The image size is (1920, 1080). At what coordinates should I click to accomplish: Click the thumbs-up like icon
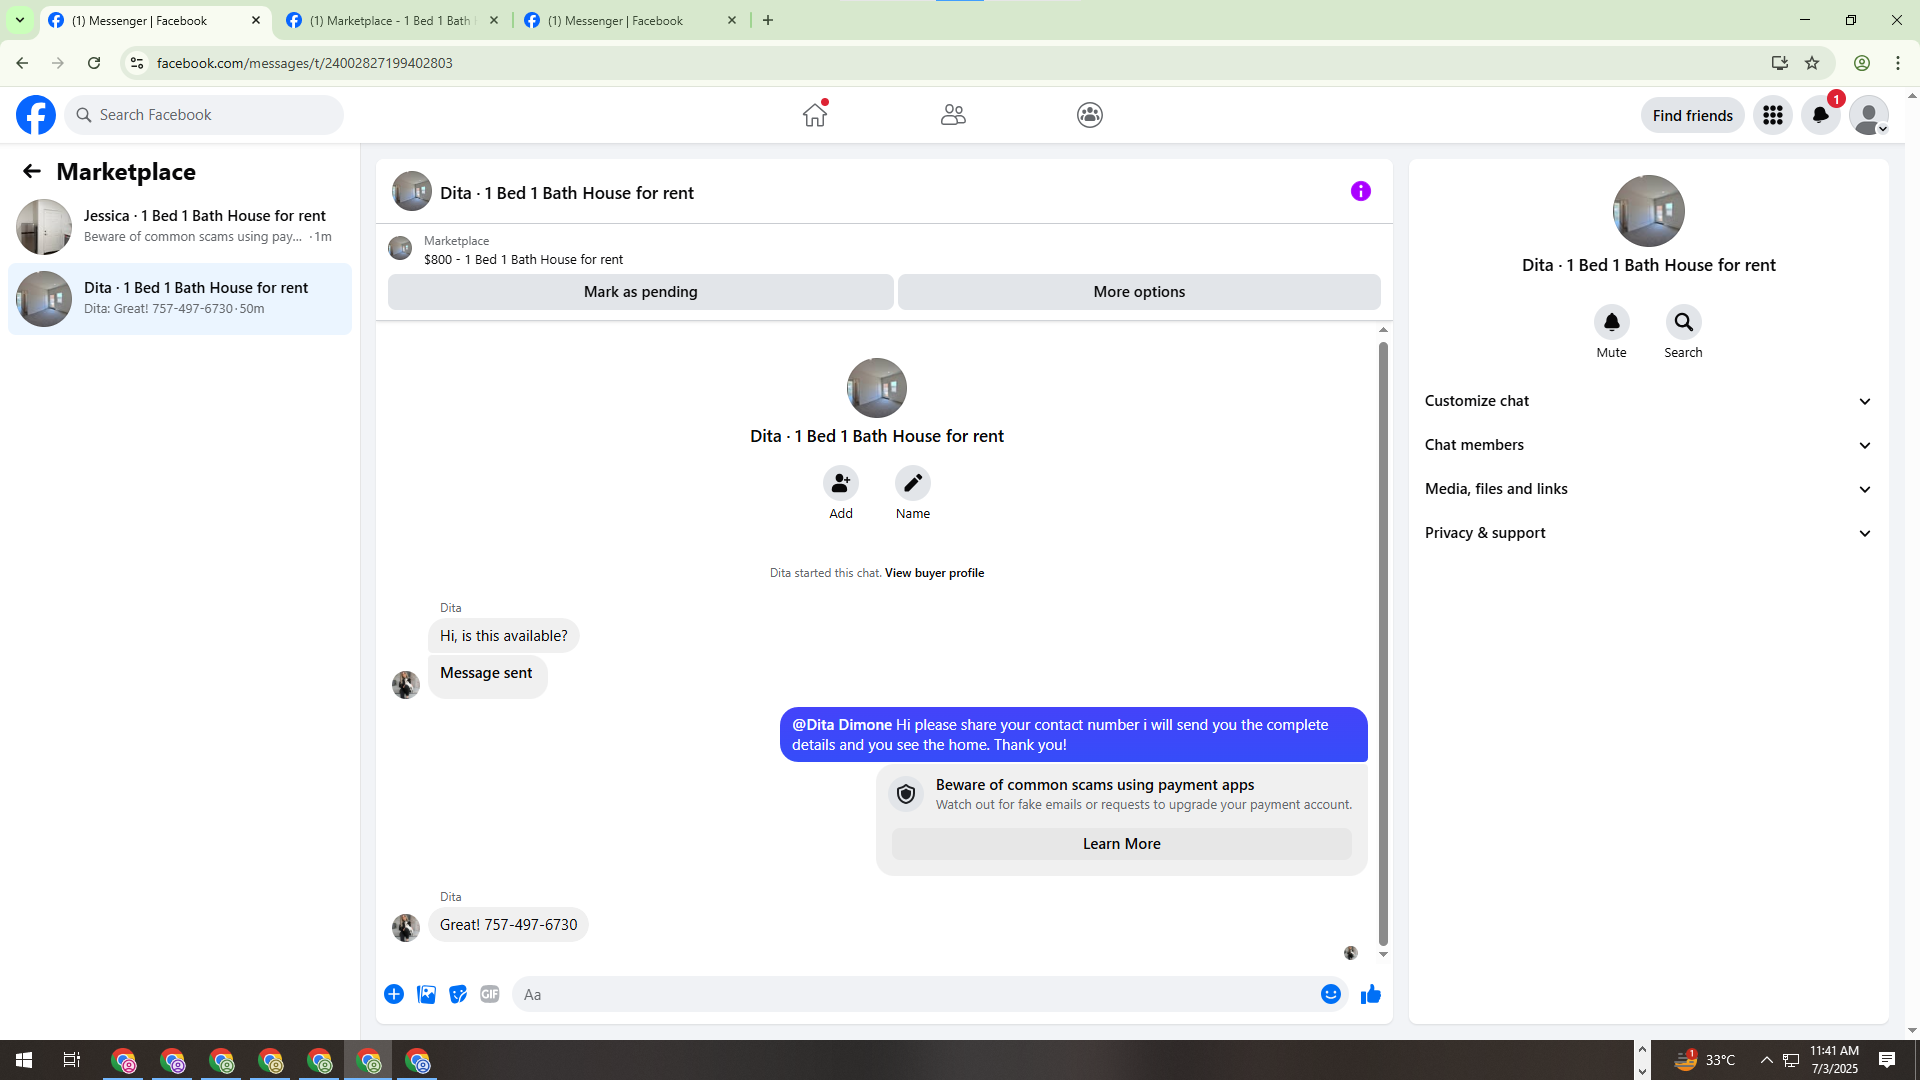click(1370, 994)
